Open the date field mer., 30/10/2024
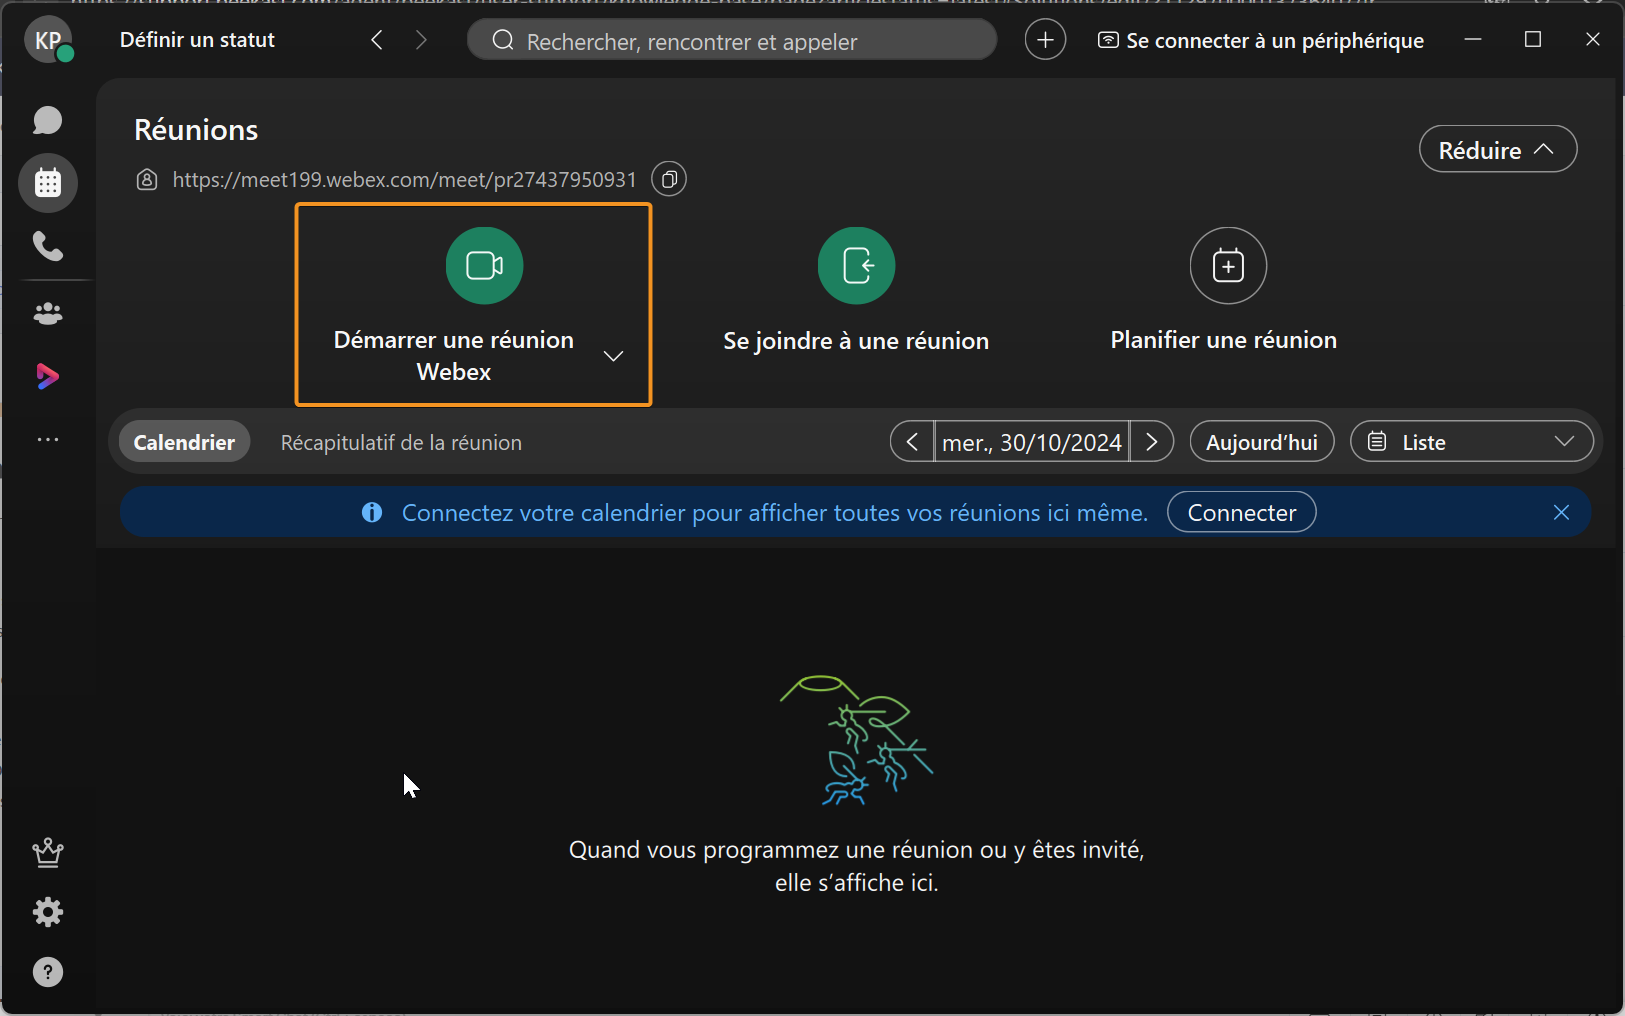Image resolution: width=1625 pixels, height=1016 pixels. click(1032, 442)
